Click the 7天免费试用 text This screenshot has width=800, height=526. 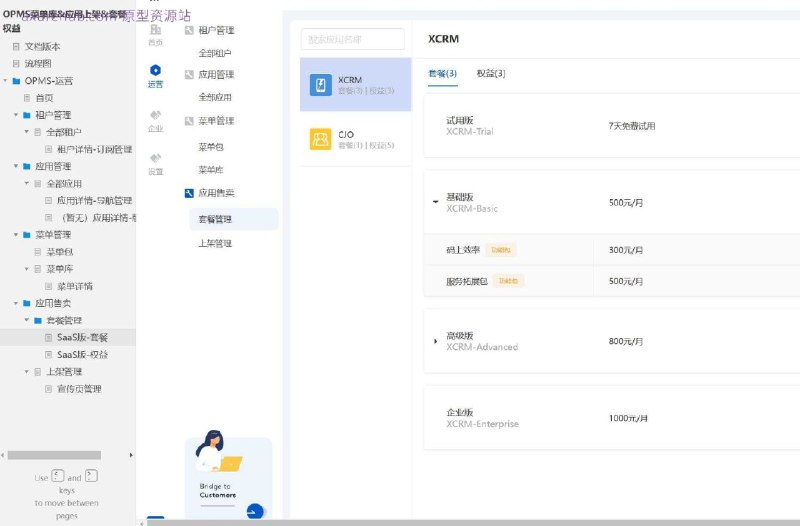pos(632,126)
